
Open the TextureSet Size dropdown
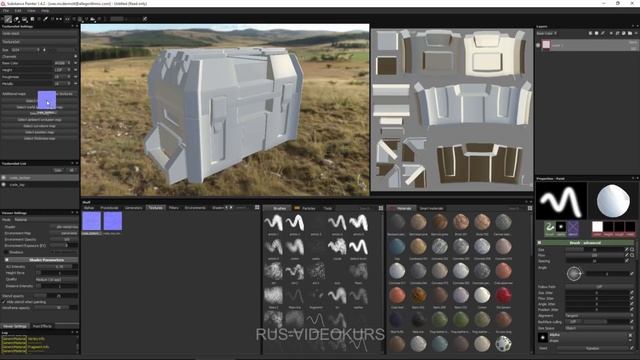pyautogui.click(x=24, y=50)
